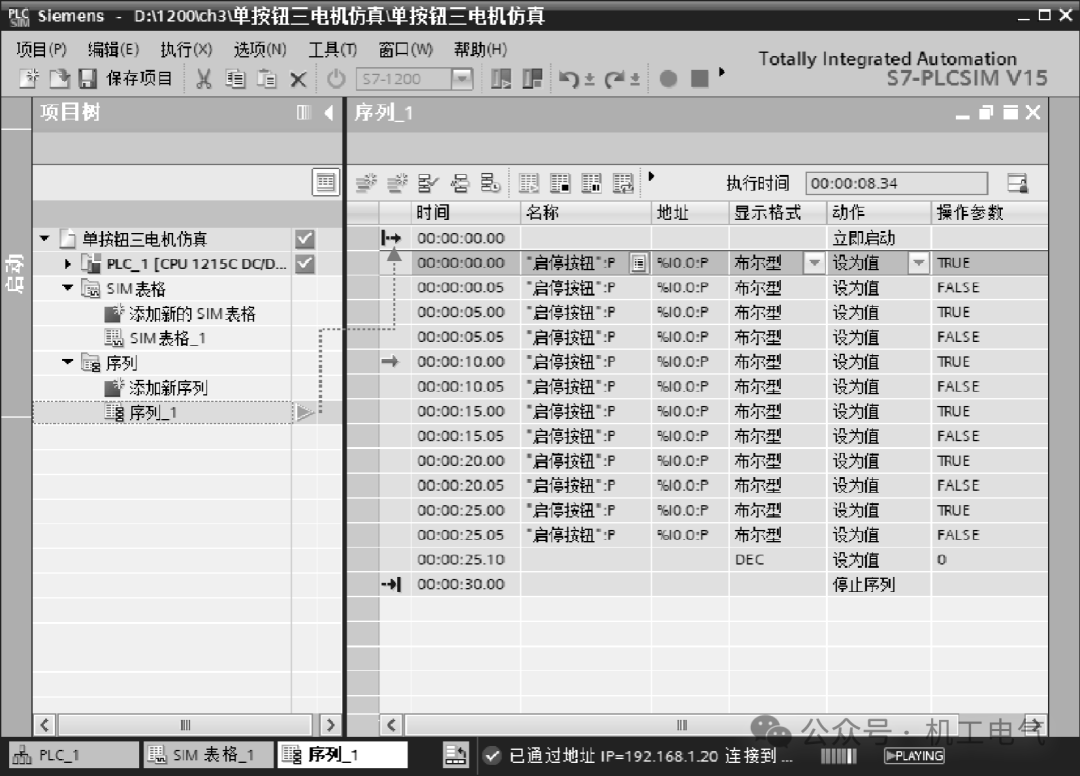Image resolution: width=1080 pixels, height=776 pixels.
Task: Open the 工具(T) menu
Action: coord(332,50)
